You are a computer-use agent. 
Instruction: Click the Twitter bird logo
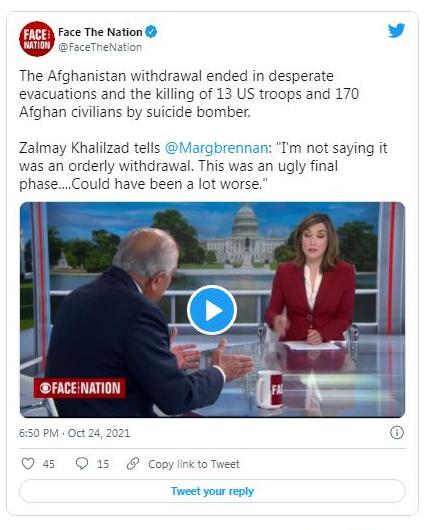[397, 31]
